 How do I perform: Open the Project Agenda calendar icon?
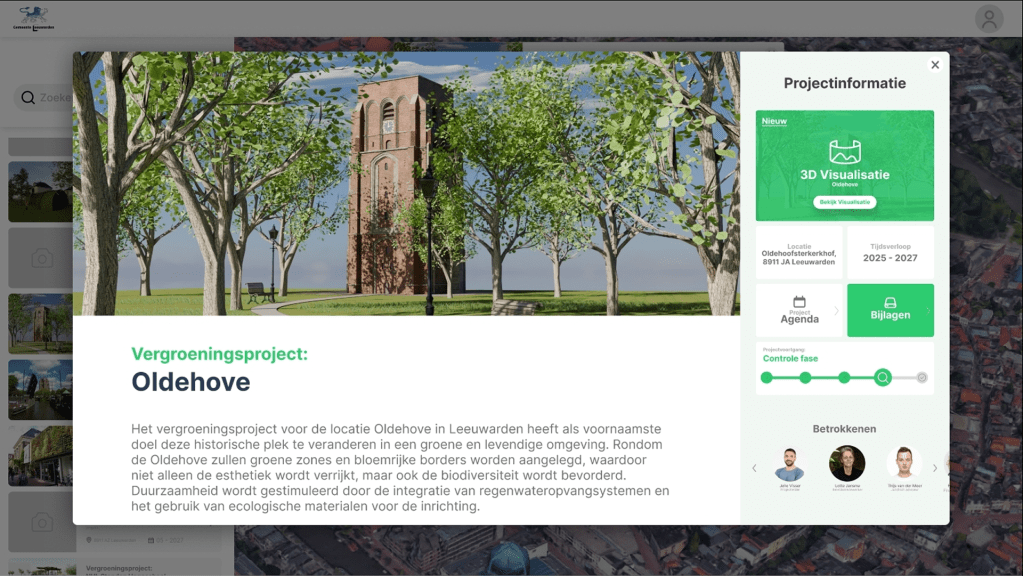click(x=799, y=302)
